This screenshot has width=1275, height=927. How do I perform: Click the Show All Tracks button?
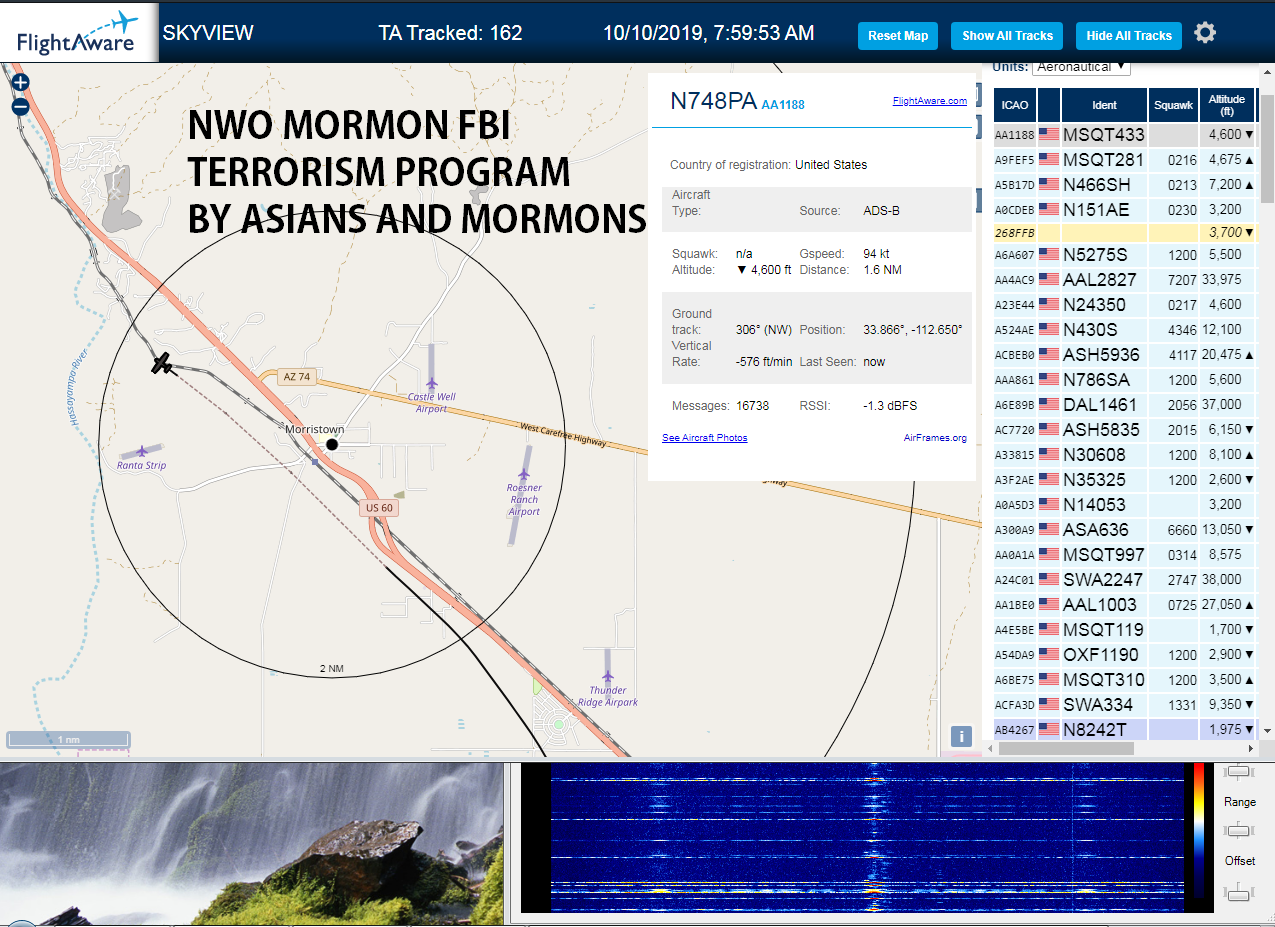(1007, 36)
